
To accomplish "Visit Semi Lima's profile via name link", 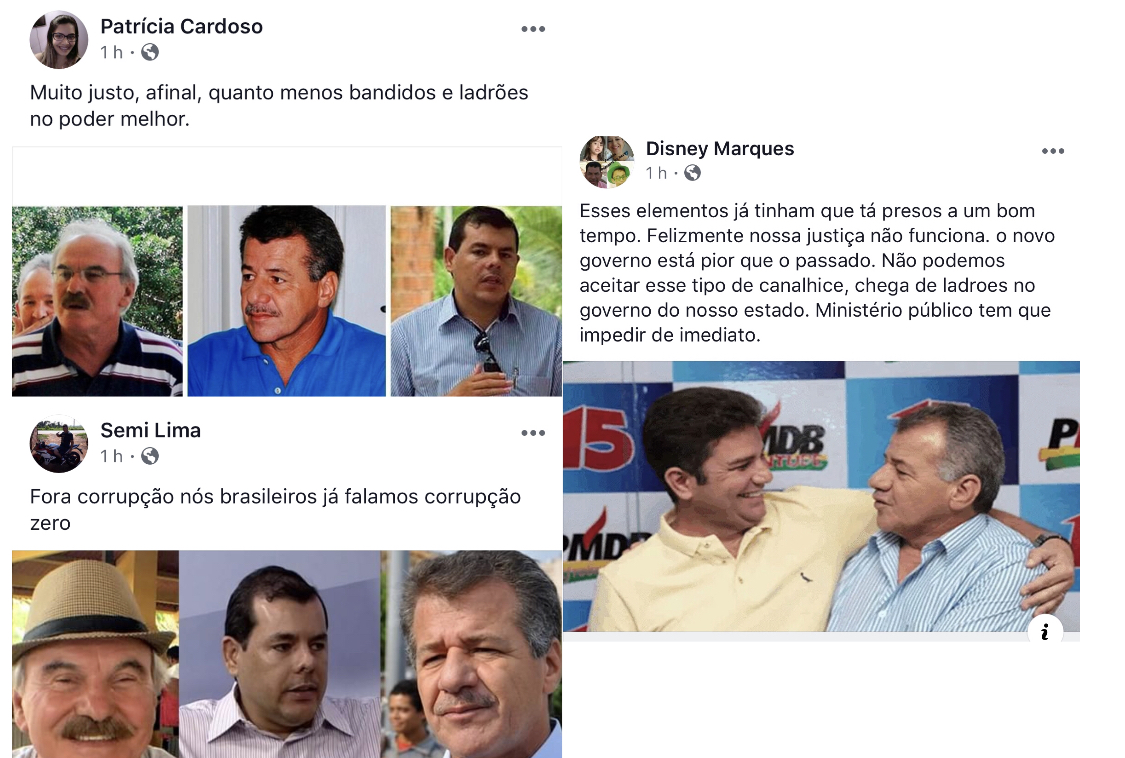I will pyautogui.click(x=151, y=431).
